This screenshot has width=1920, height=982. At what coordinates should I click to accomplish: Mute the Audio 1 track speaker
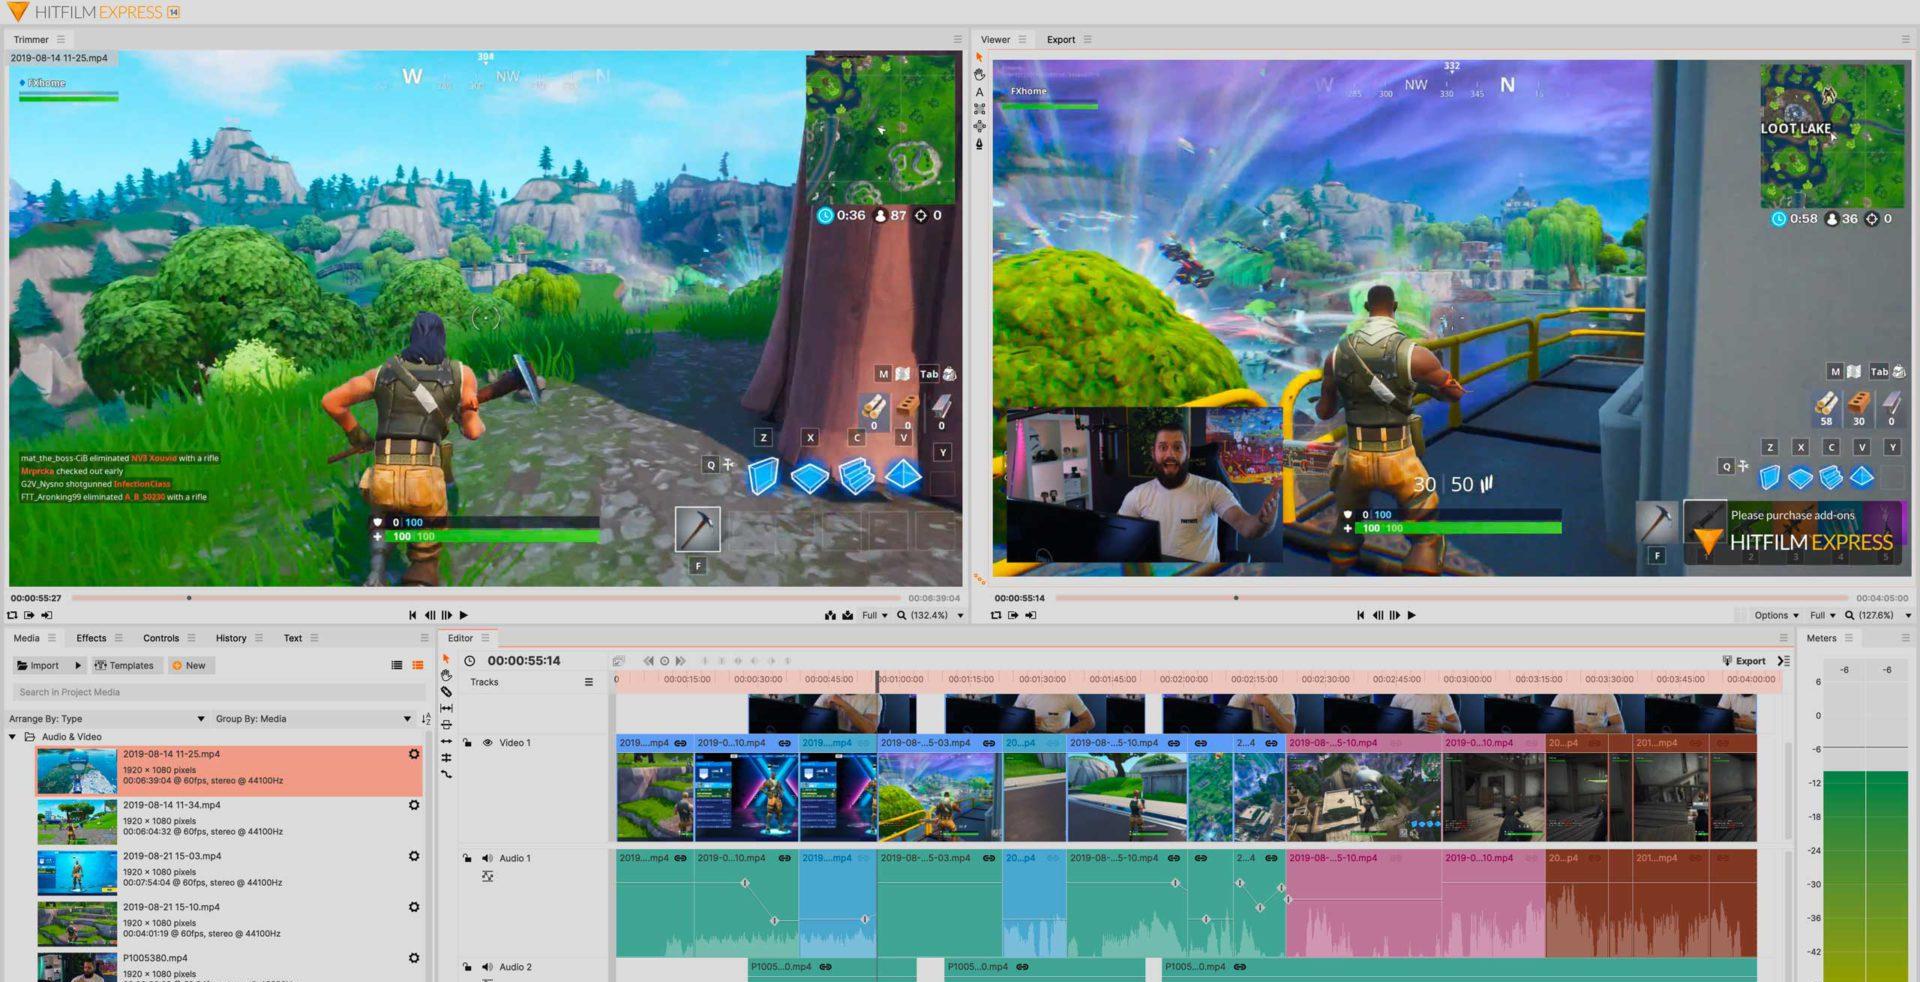click(x=487, y=858)
